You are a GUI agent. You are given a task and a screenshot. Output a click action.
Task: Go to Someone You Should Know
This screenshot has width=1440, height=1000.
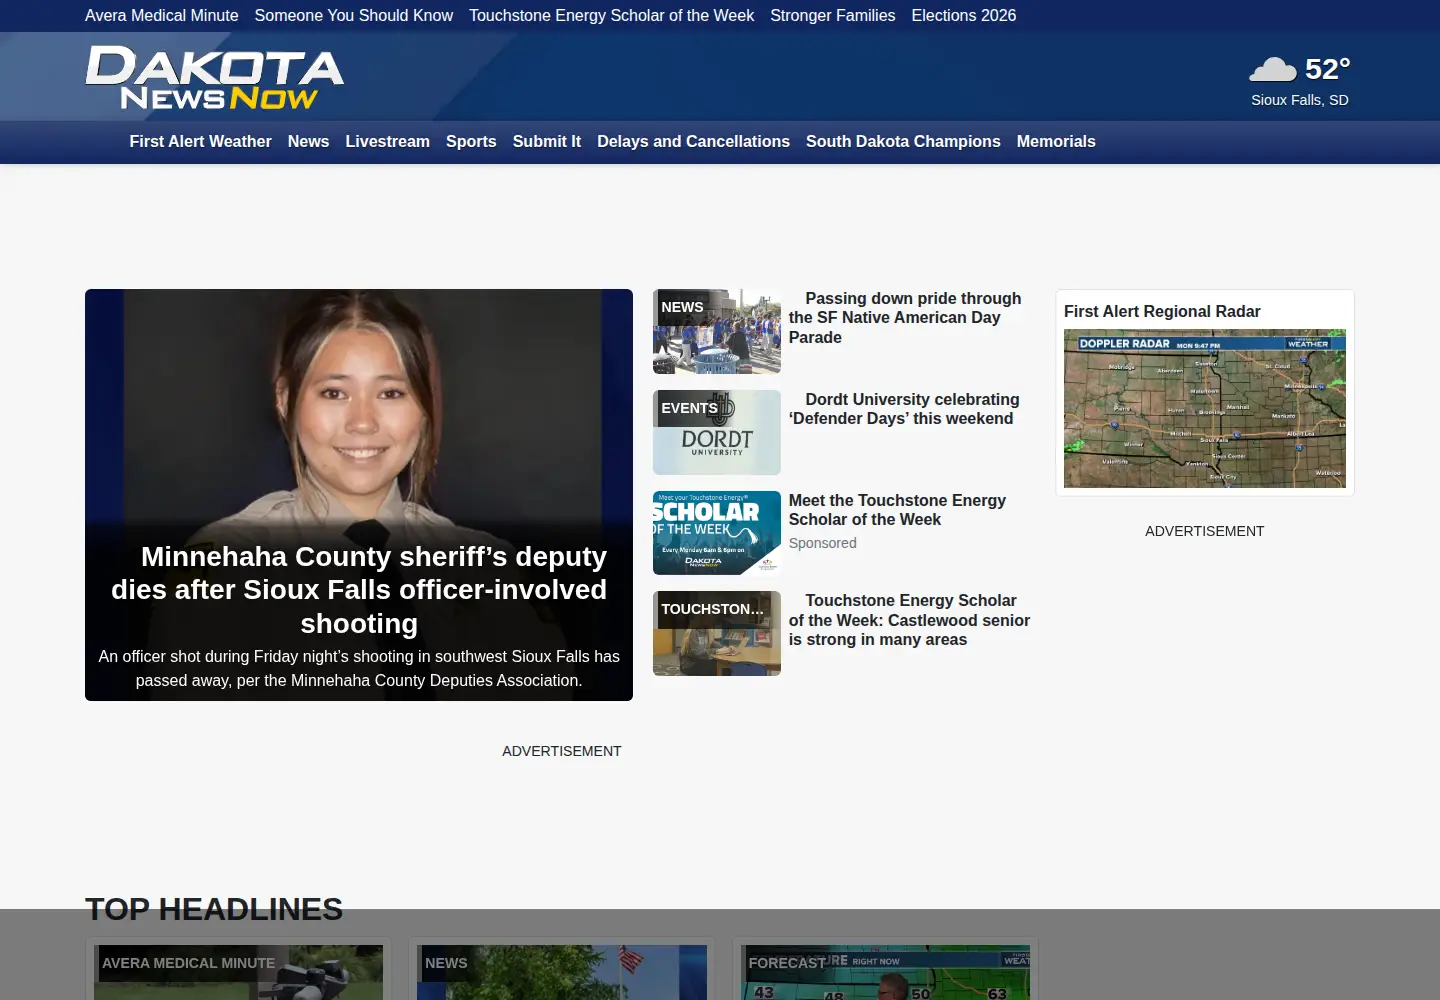click(354, 15)
